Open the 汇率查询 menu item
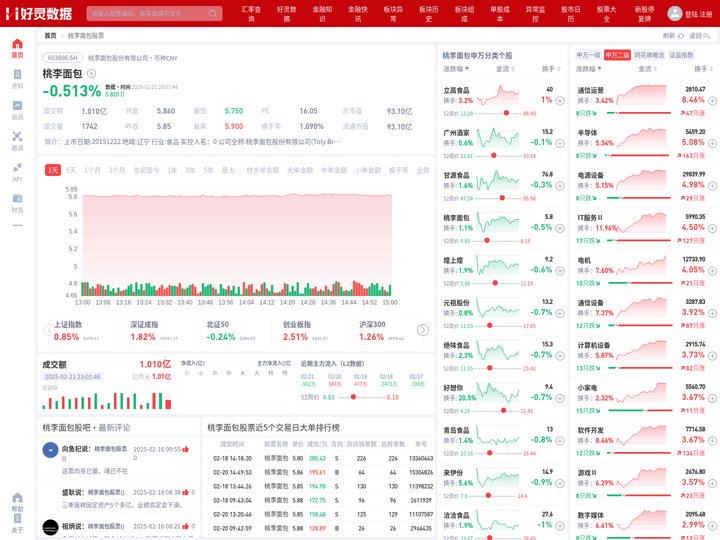 (251, 14)
